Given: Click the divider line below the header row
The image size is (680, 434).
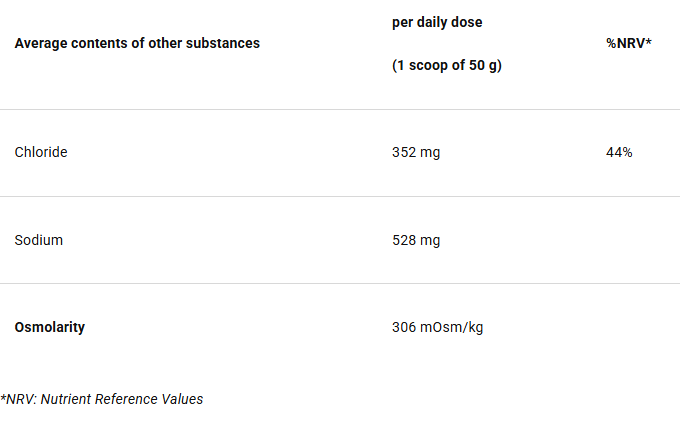Looking at the screenshot, I should 340,109.
